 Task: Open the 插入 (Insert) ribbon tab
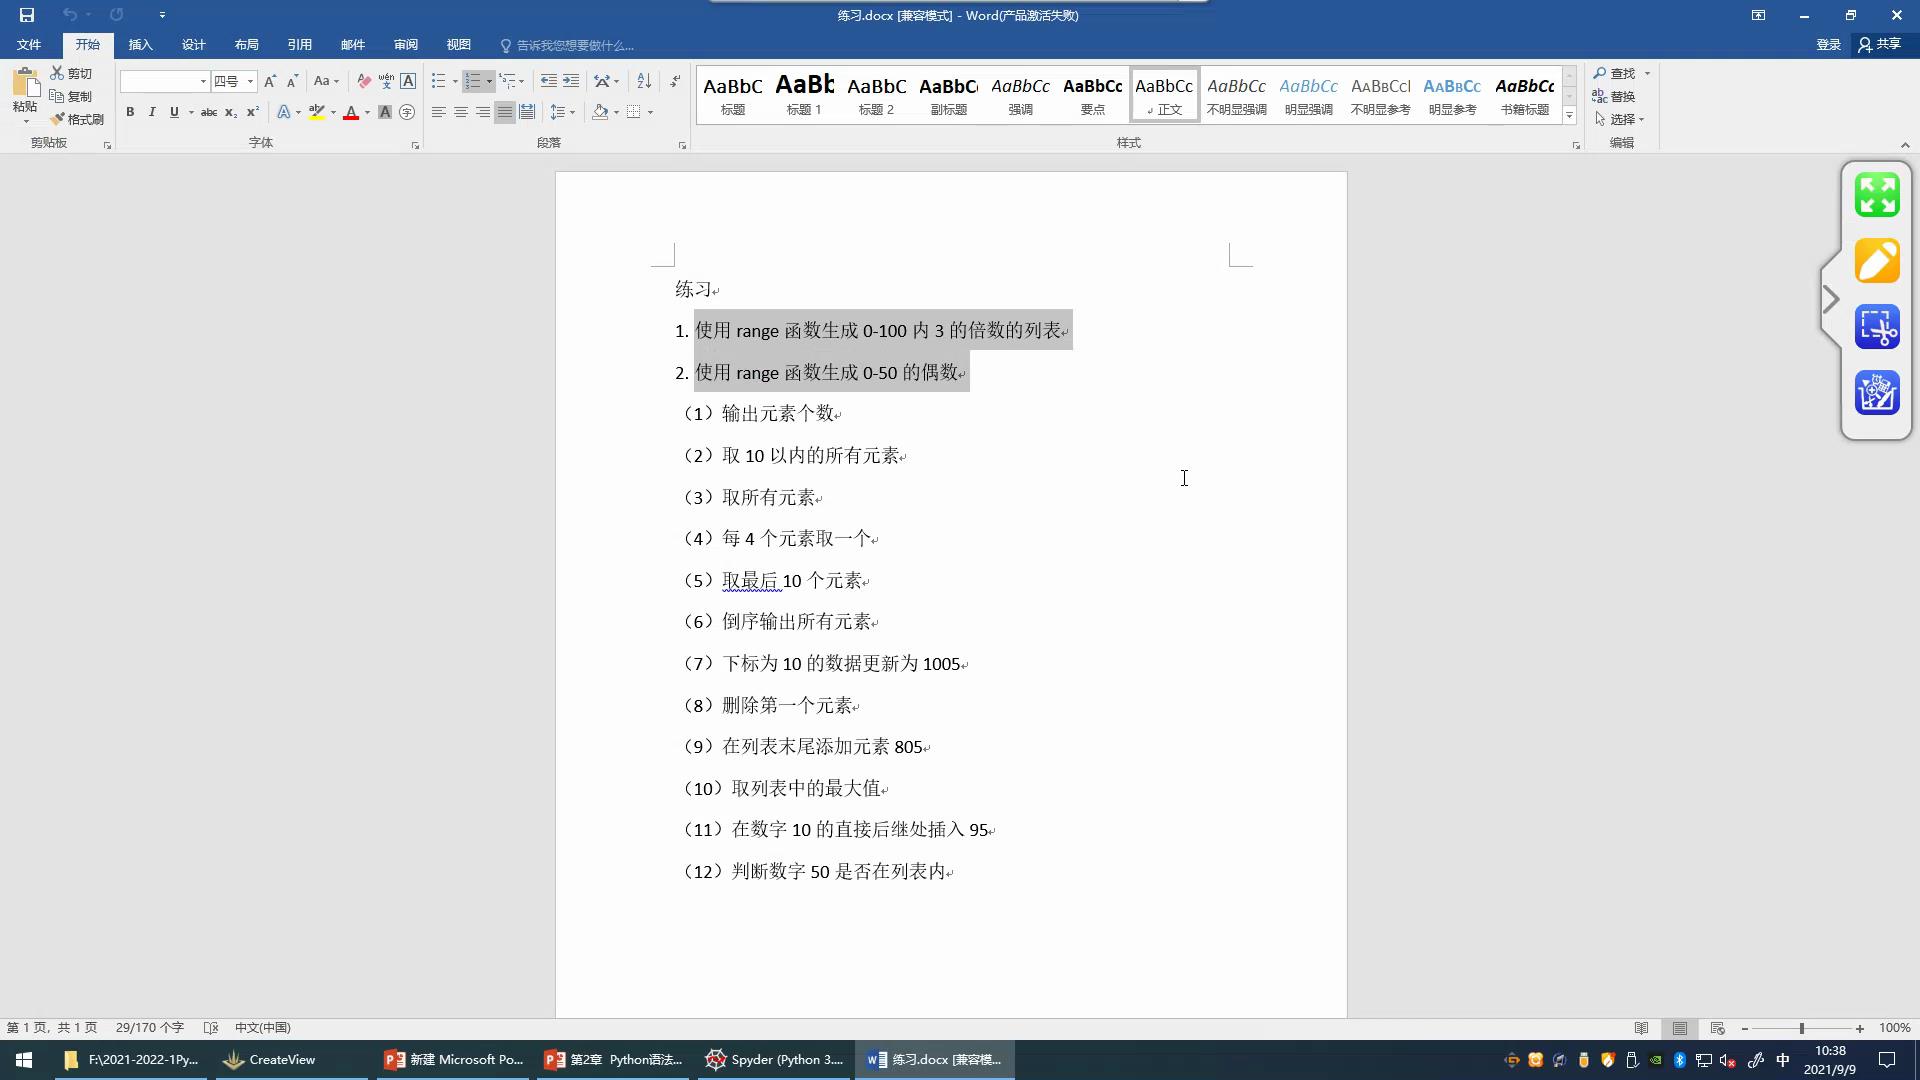(140, 45)
